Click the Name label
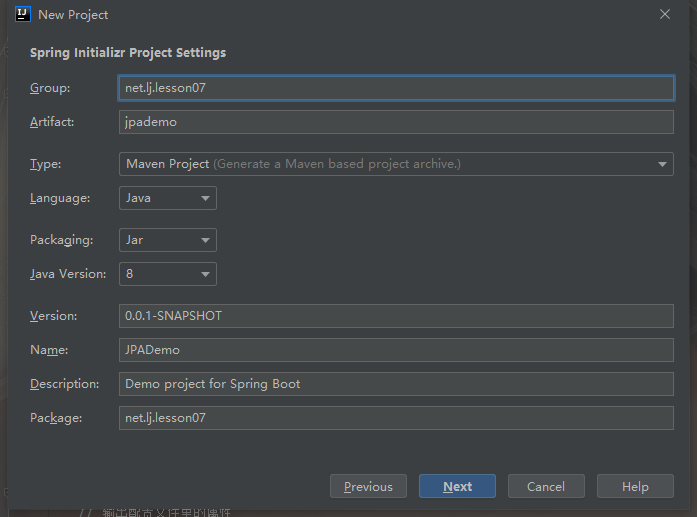 pos(49,350)
